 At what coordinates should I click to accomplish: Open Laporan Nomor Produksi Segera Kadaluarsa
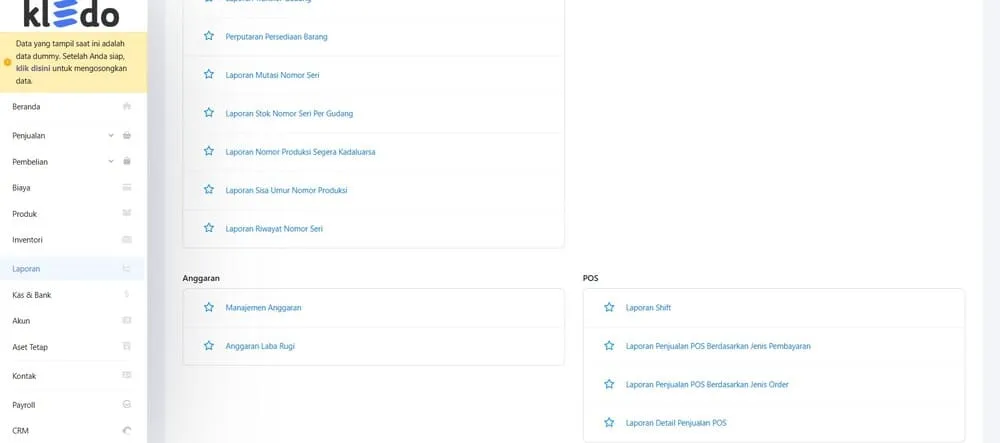(x=300, y=152)
